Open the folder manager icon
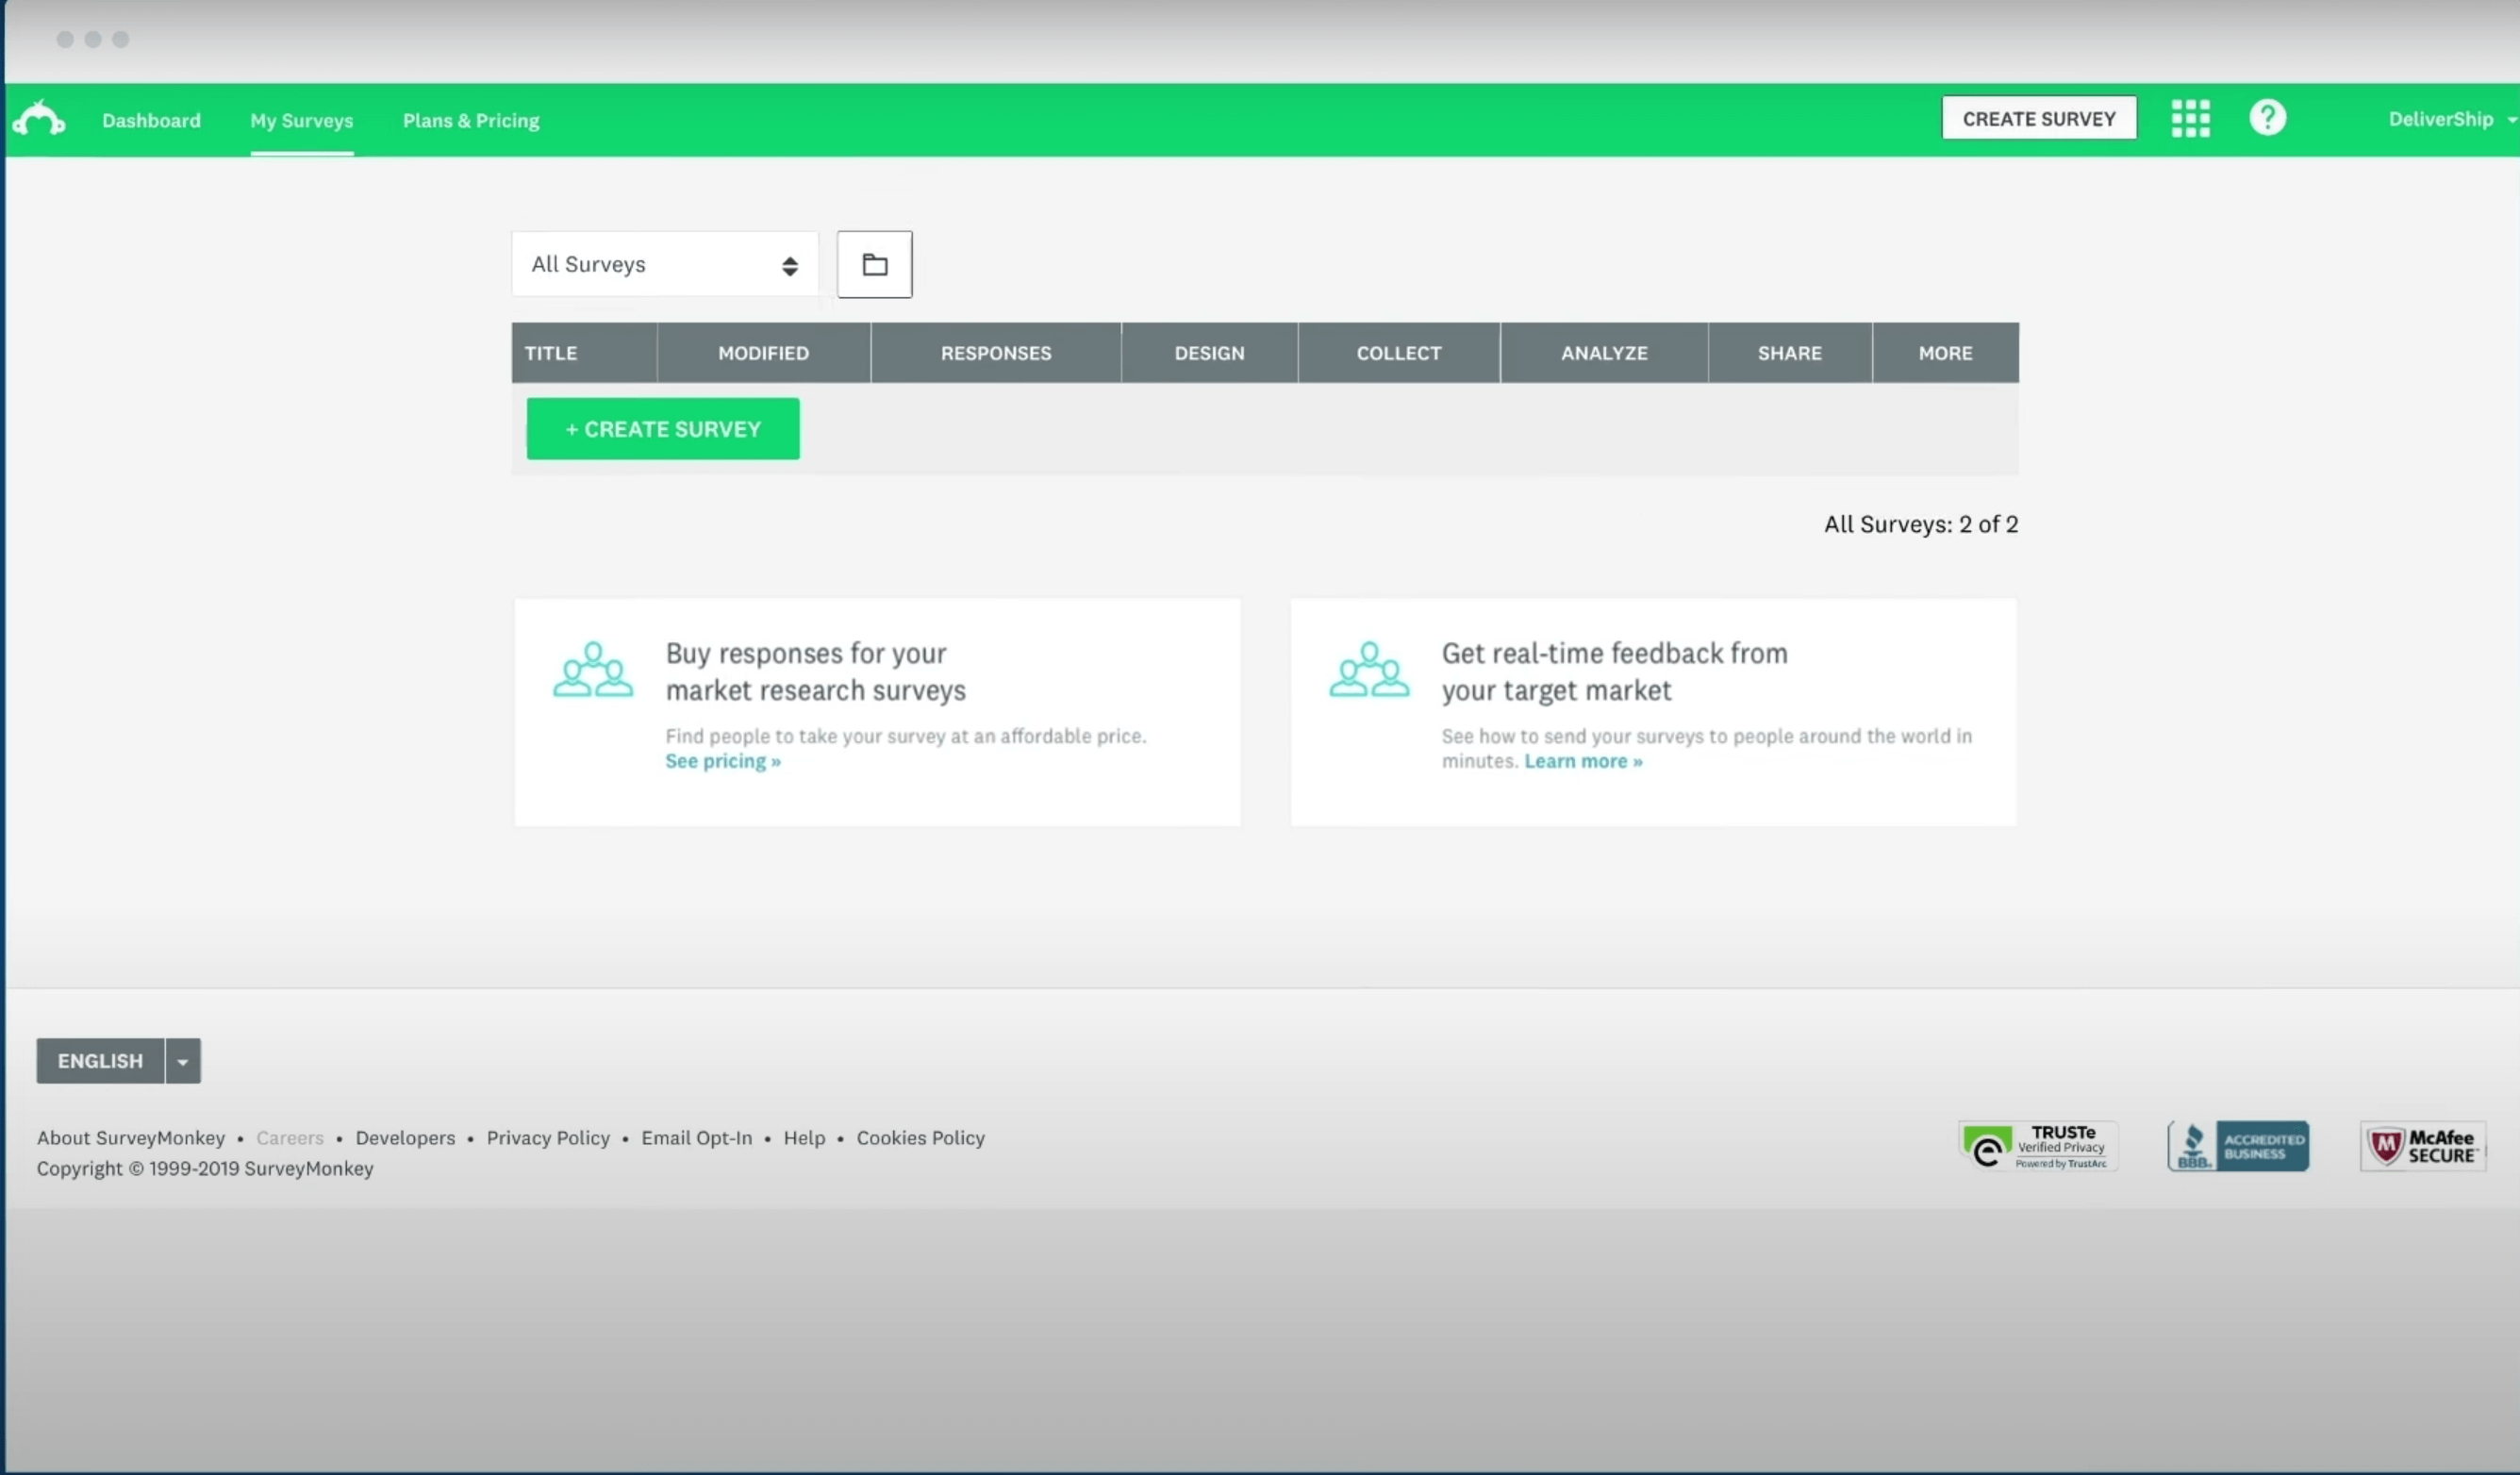Image resolution: width=2520 pixels, height=1475 pixels. pos(874,264)
